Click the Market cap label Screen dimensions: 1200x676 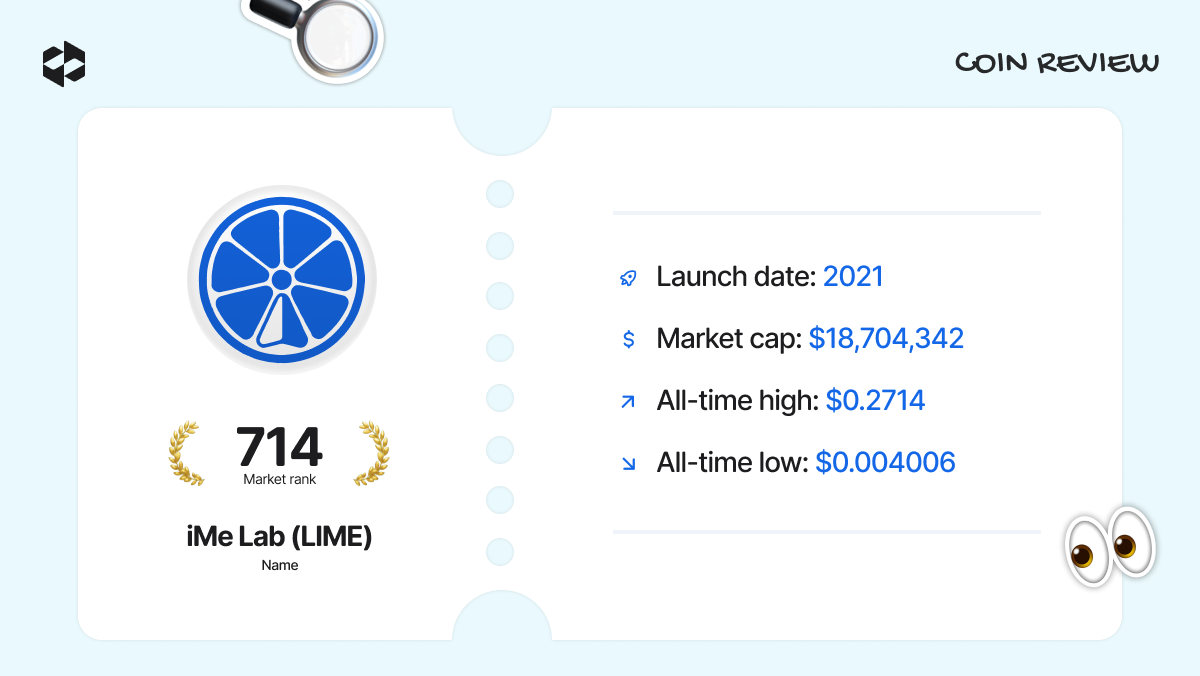(730, 339)
